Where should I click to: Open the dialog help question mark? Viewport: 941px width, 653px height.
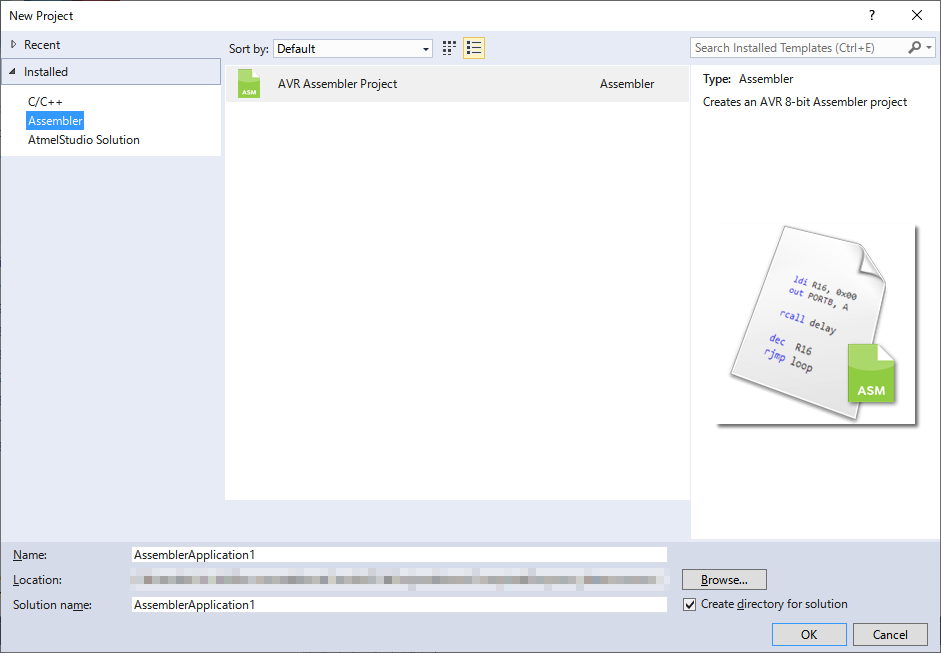pos(872,16)
